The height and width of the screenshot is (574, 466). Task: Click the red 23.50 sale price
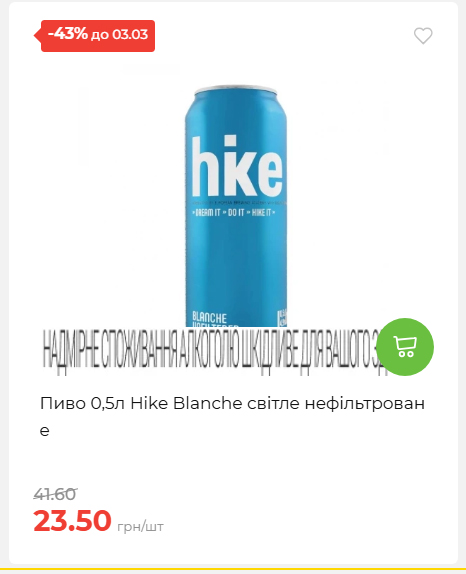[x=72, y=520]
